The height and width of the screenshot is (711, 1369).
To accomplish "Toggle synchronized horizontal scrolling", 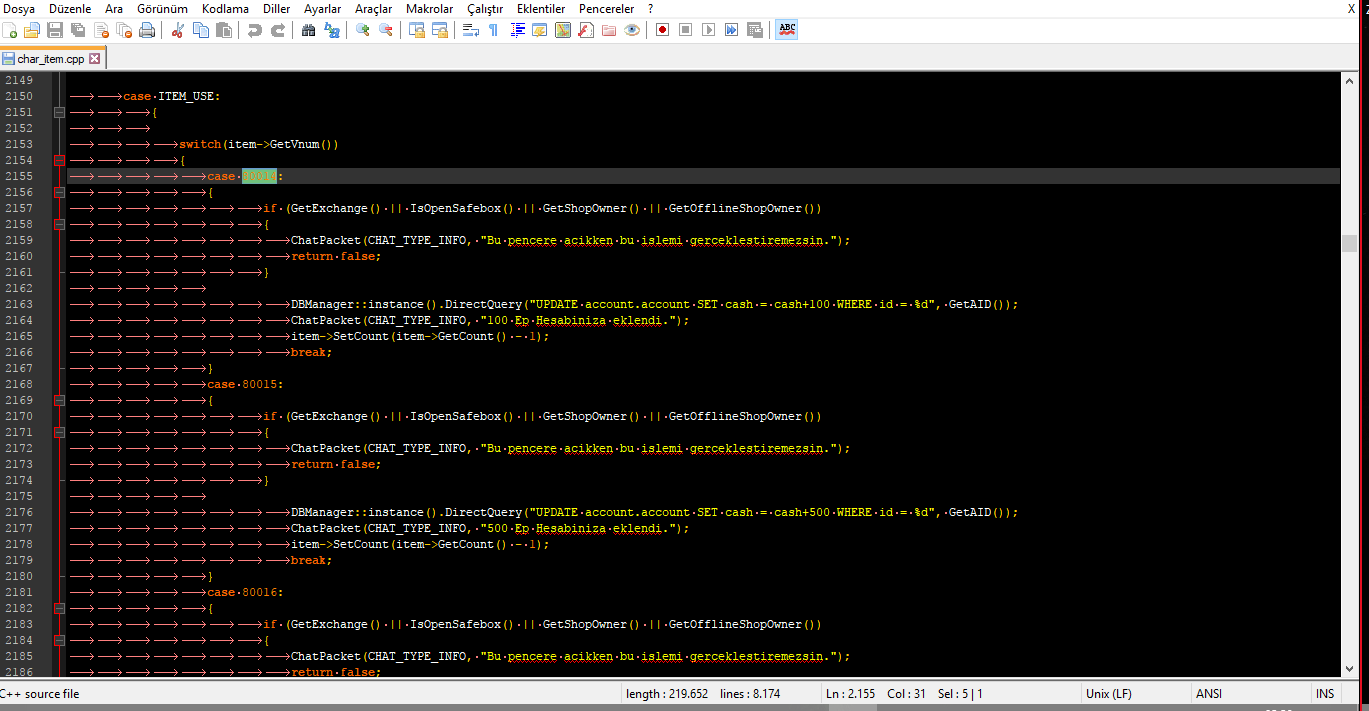I will click(x=439, y=30).
